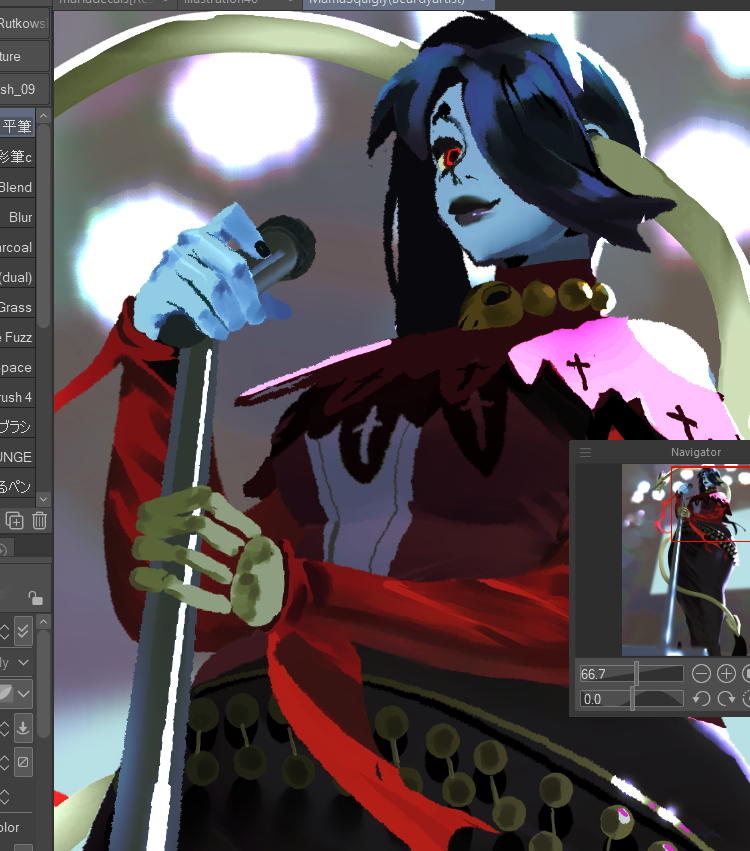Image resolution: width=750 pixels, height=851 pixels.
Task: Duplicate the selected sub tool
Action: [15, 520]
